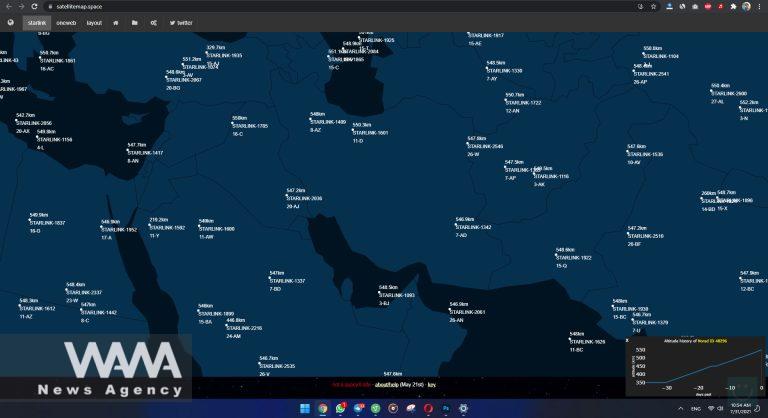Open the layout menu
Image resolution: width=768 pixels, height=418 pixels.
(x=94, y=23)
